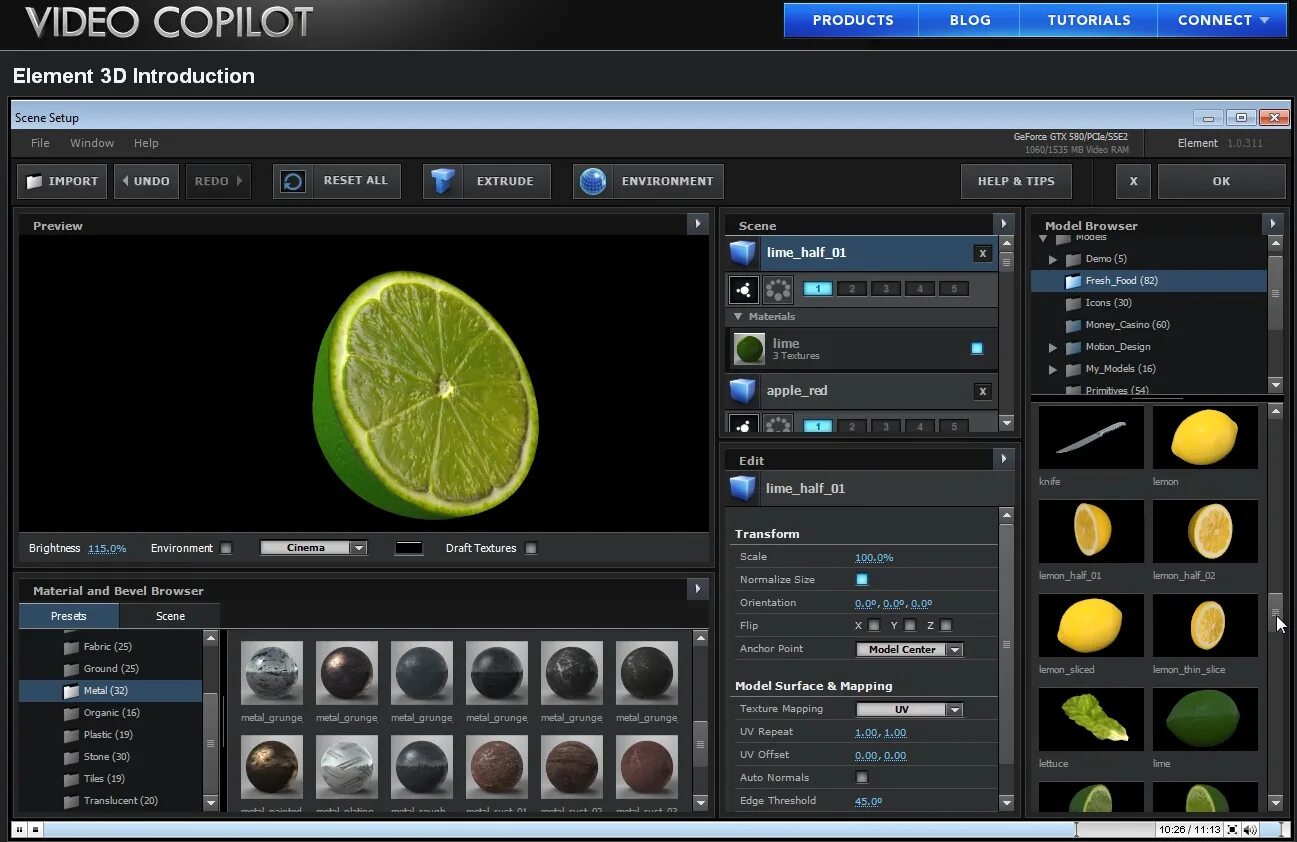Expand the Model Browser panel arrow menu
Screen dimensions: 1297x842
(x=1272, y=224)
